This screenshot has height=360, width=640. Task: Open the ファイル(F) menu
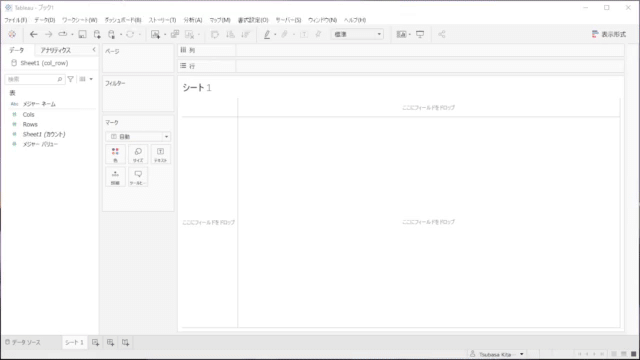[x=16, y=20]
